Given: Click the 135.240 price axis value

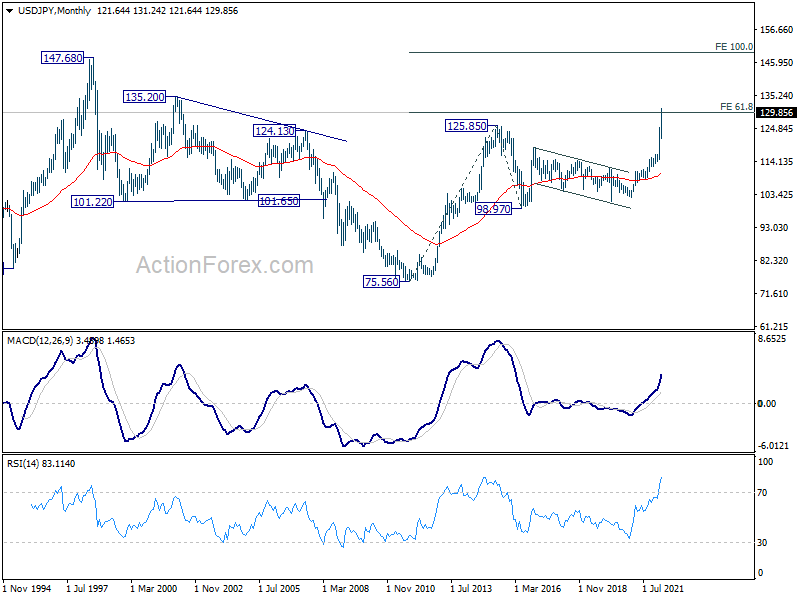Looking at the screenshot, I should coord(777,96).
